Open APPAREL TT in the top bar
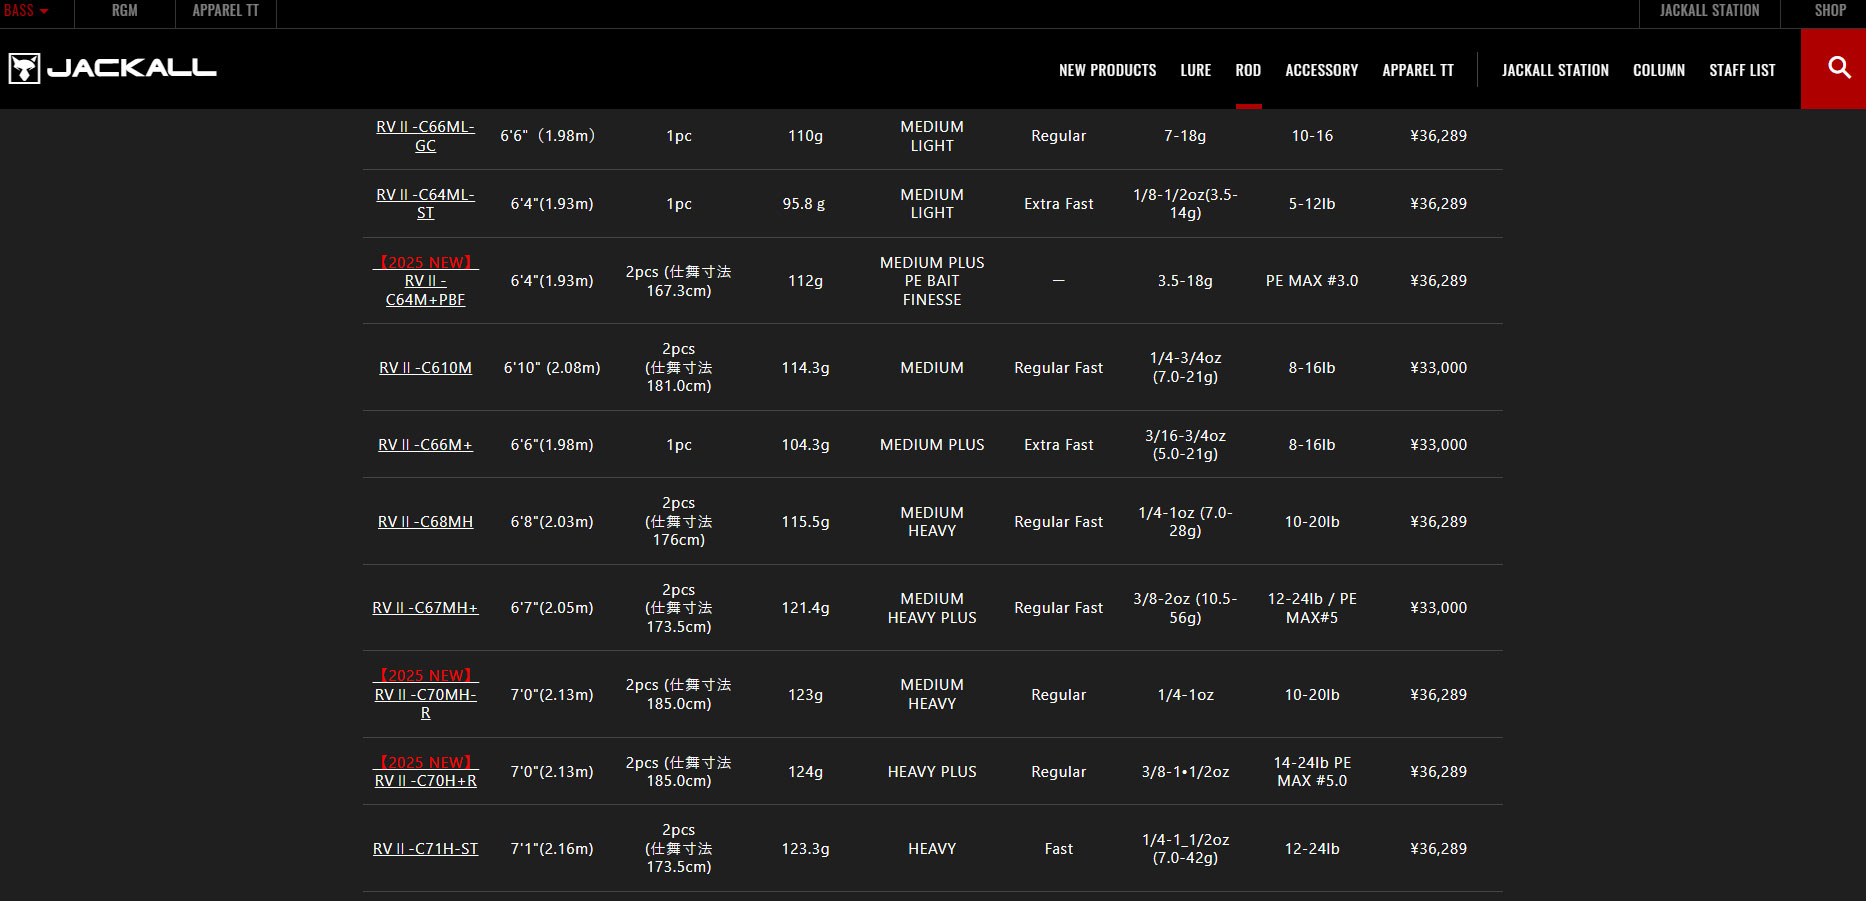This screenshot has width=1866, height=901. 225,10
